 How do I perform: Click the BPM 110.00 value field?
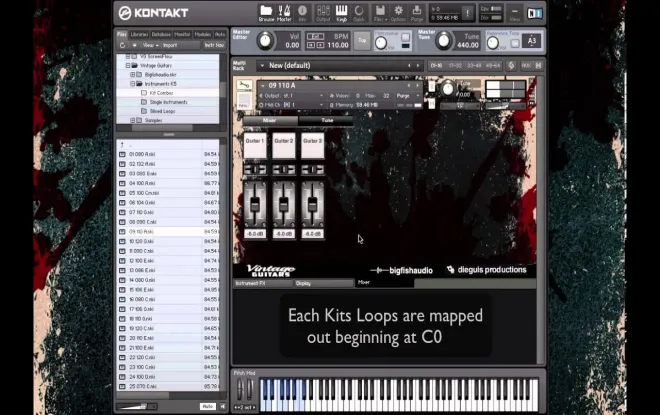click(x=338, y=45)
